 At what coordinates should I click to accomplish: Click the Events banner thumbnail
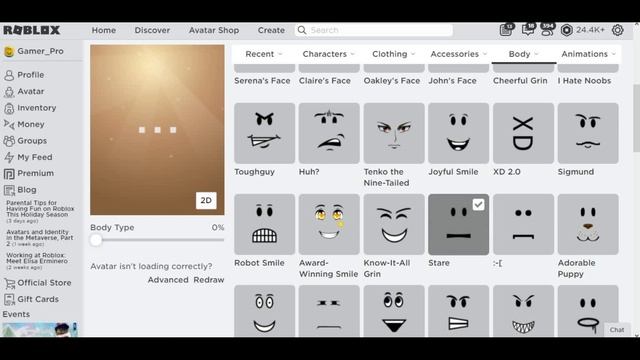coord(40,329)
